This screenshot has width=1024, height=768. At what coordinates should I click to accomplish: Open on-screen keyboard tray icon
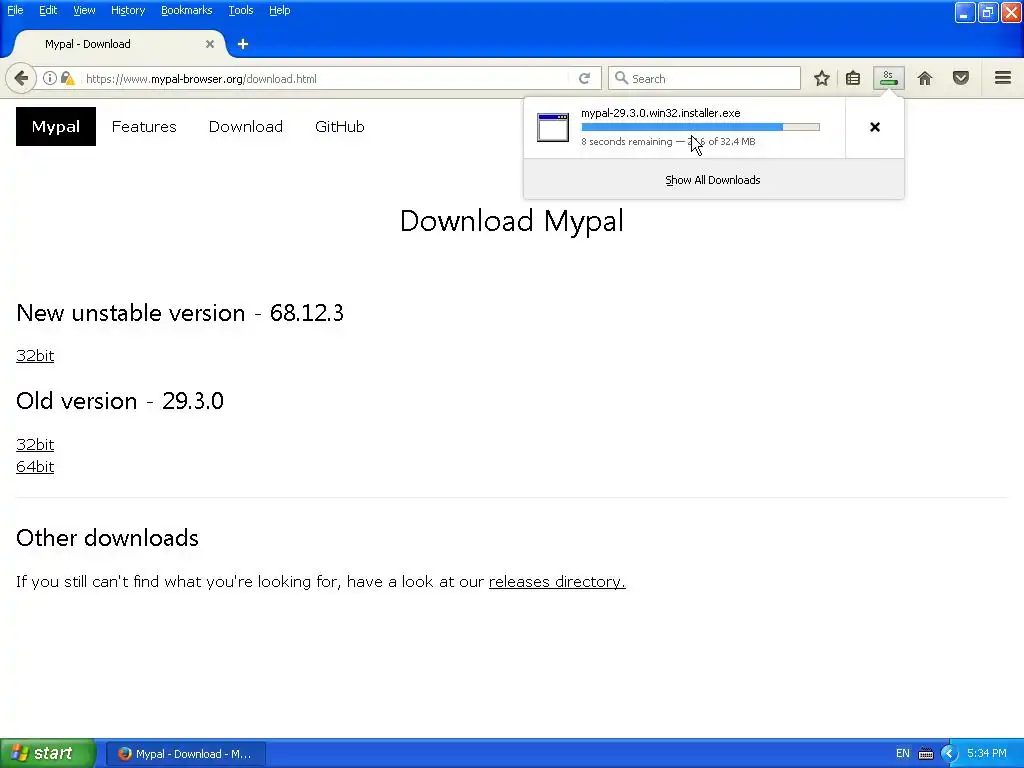coord(926,754)
